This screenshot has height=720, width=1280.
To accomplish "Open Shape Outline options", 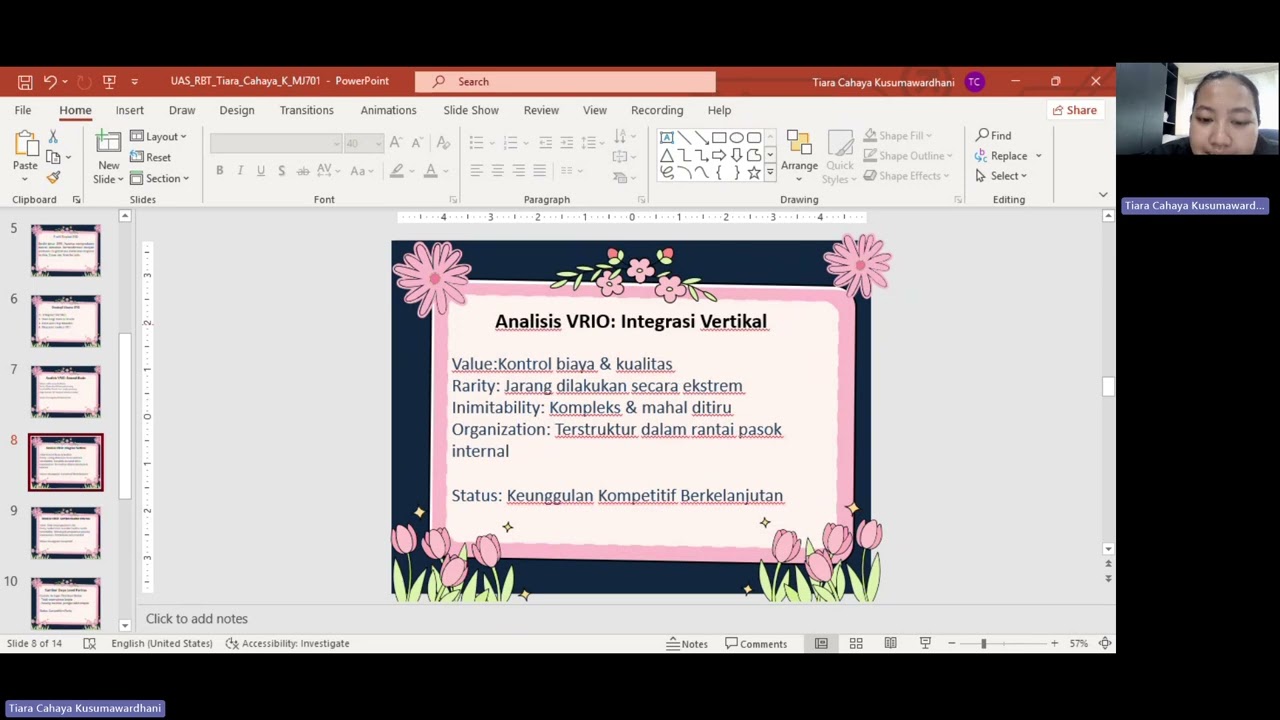I will 908,156.
